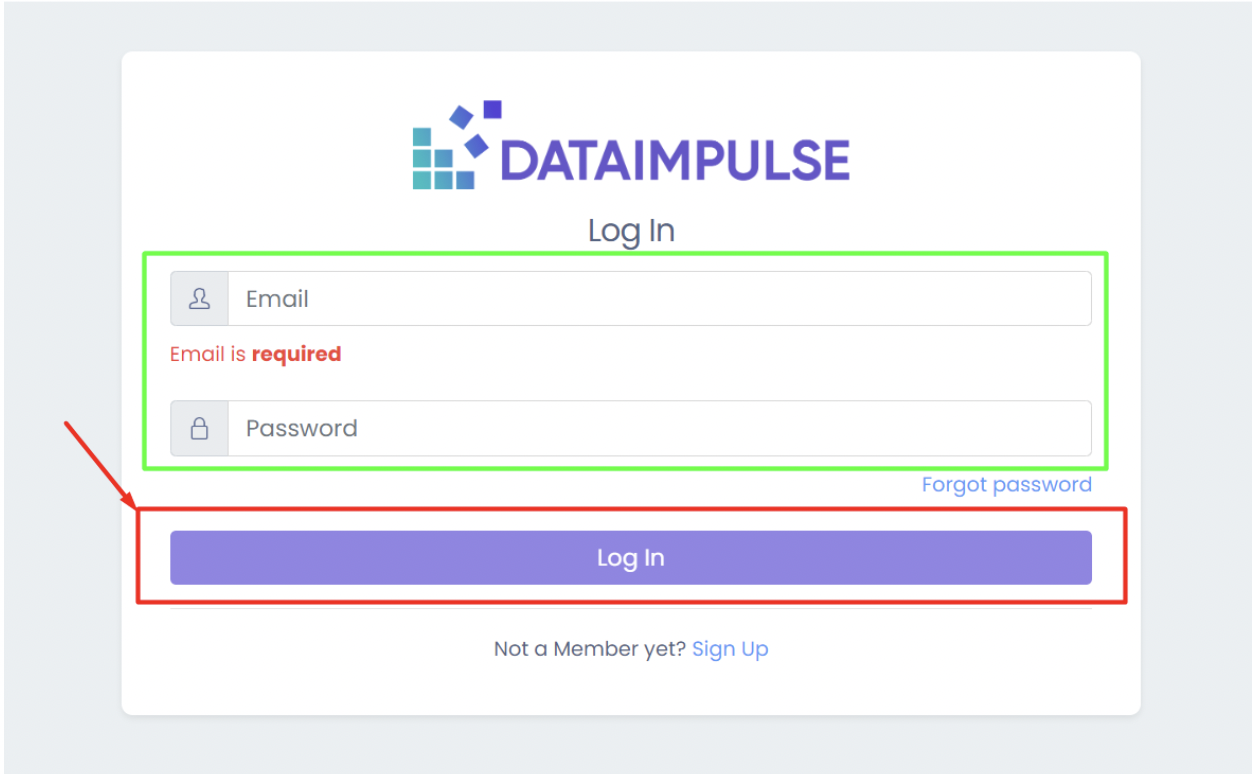Click the dark purple square in logo
The width and height of the screenshot is (1252, 774).
click(492, 109)
